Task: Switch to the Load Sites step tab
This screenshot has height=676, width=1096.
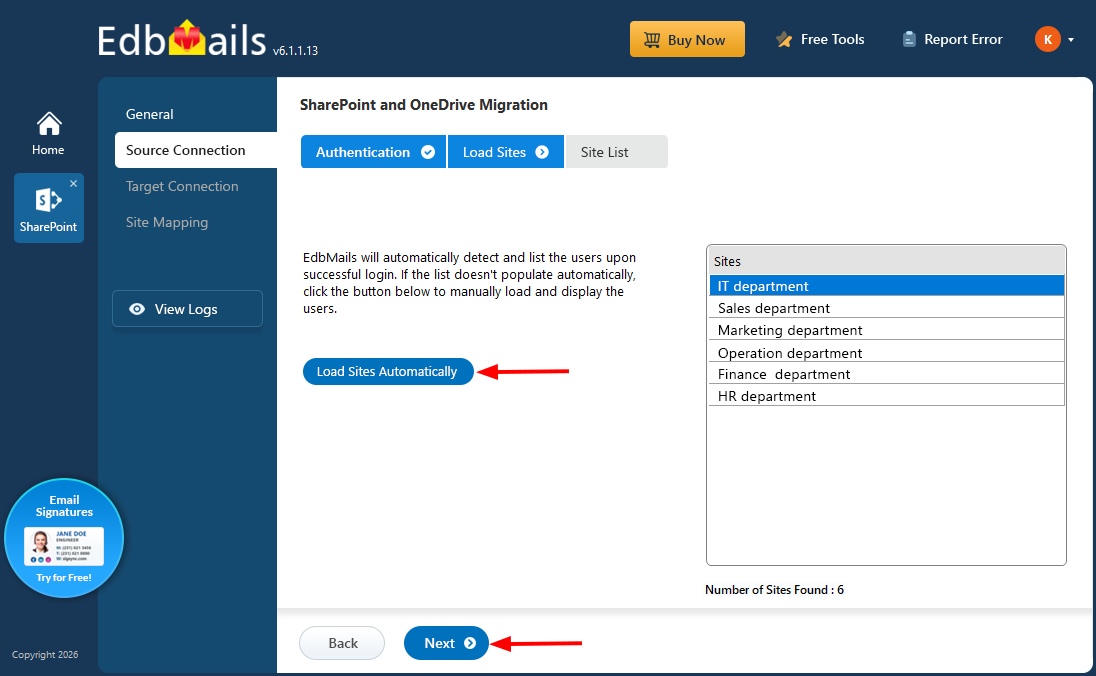Action: [x=505, y=152]
